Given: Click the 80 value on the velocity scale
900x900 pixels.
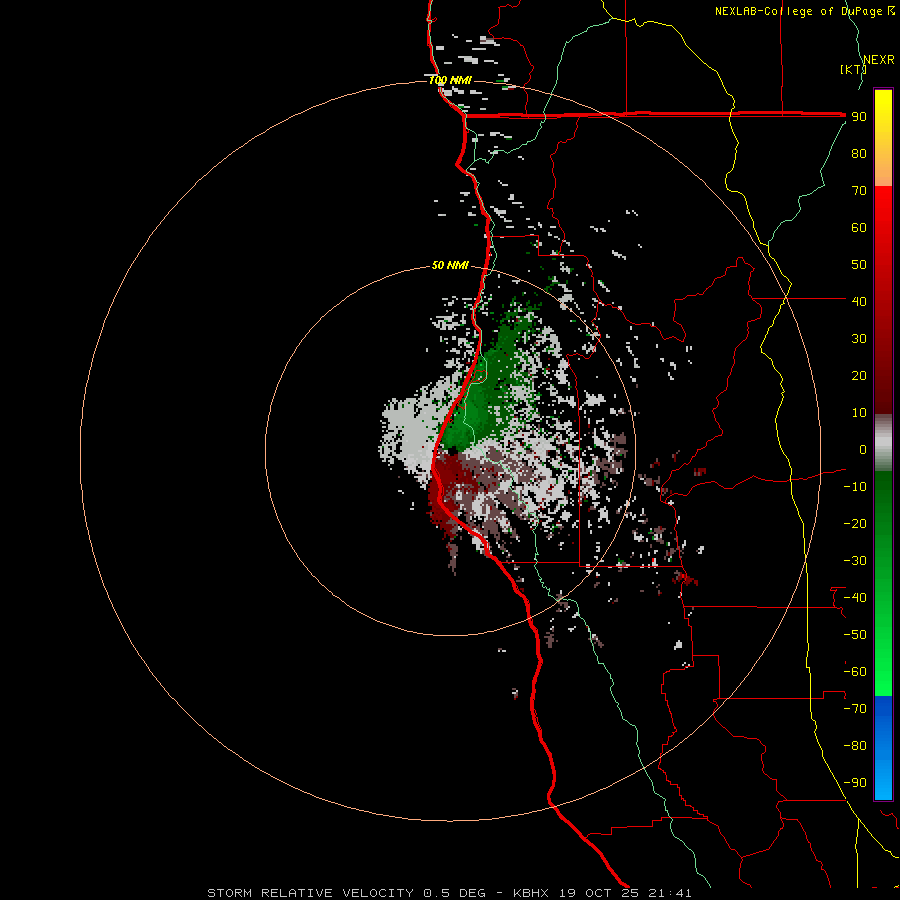Looking at the screenshot, I should 859,153.
